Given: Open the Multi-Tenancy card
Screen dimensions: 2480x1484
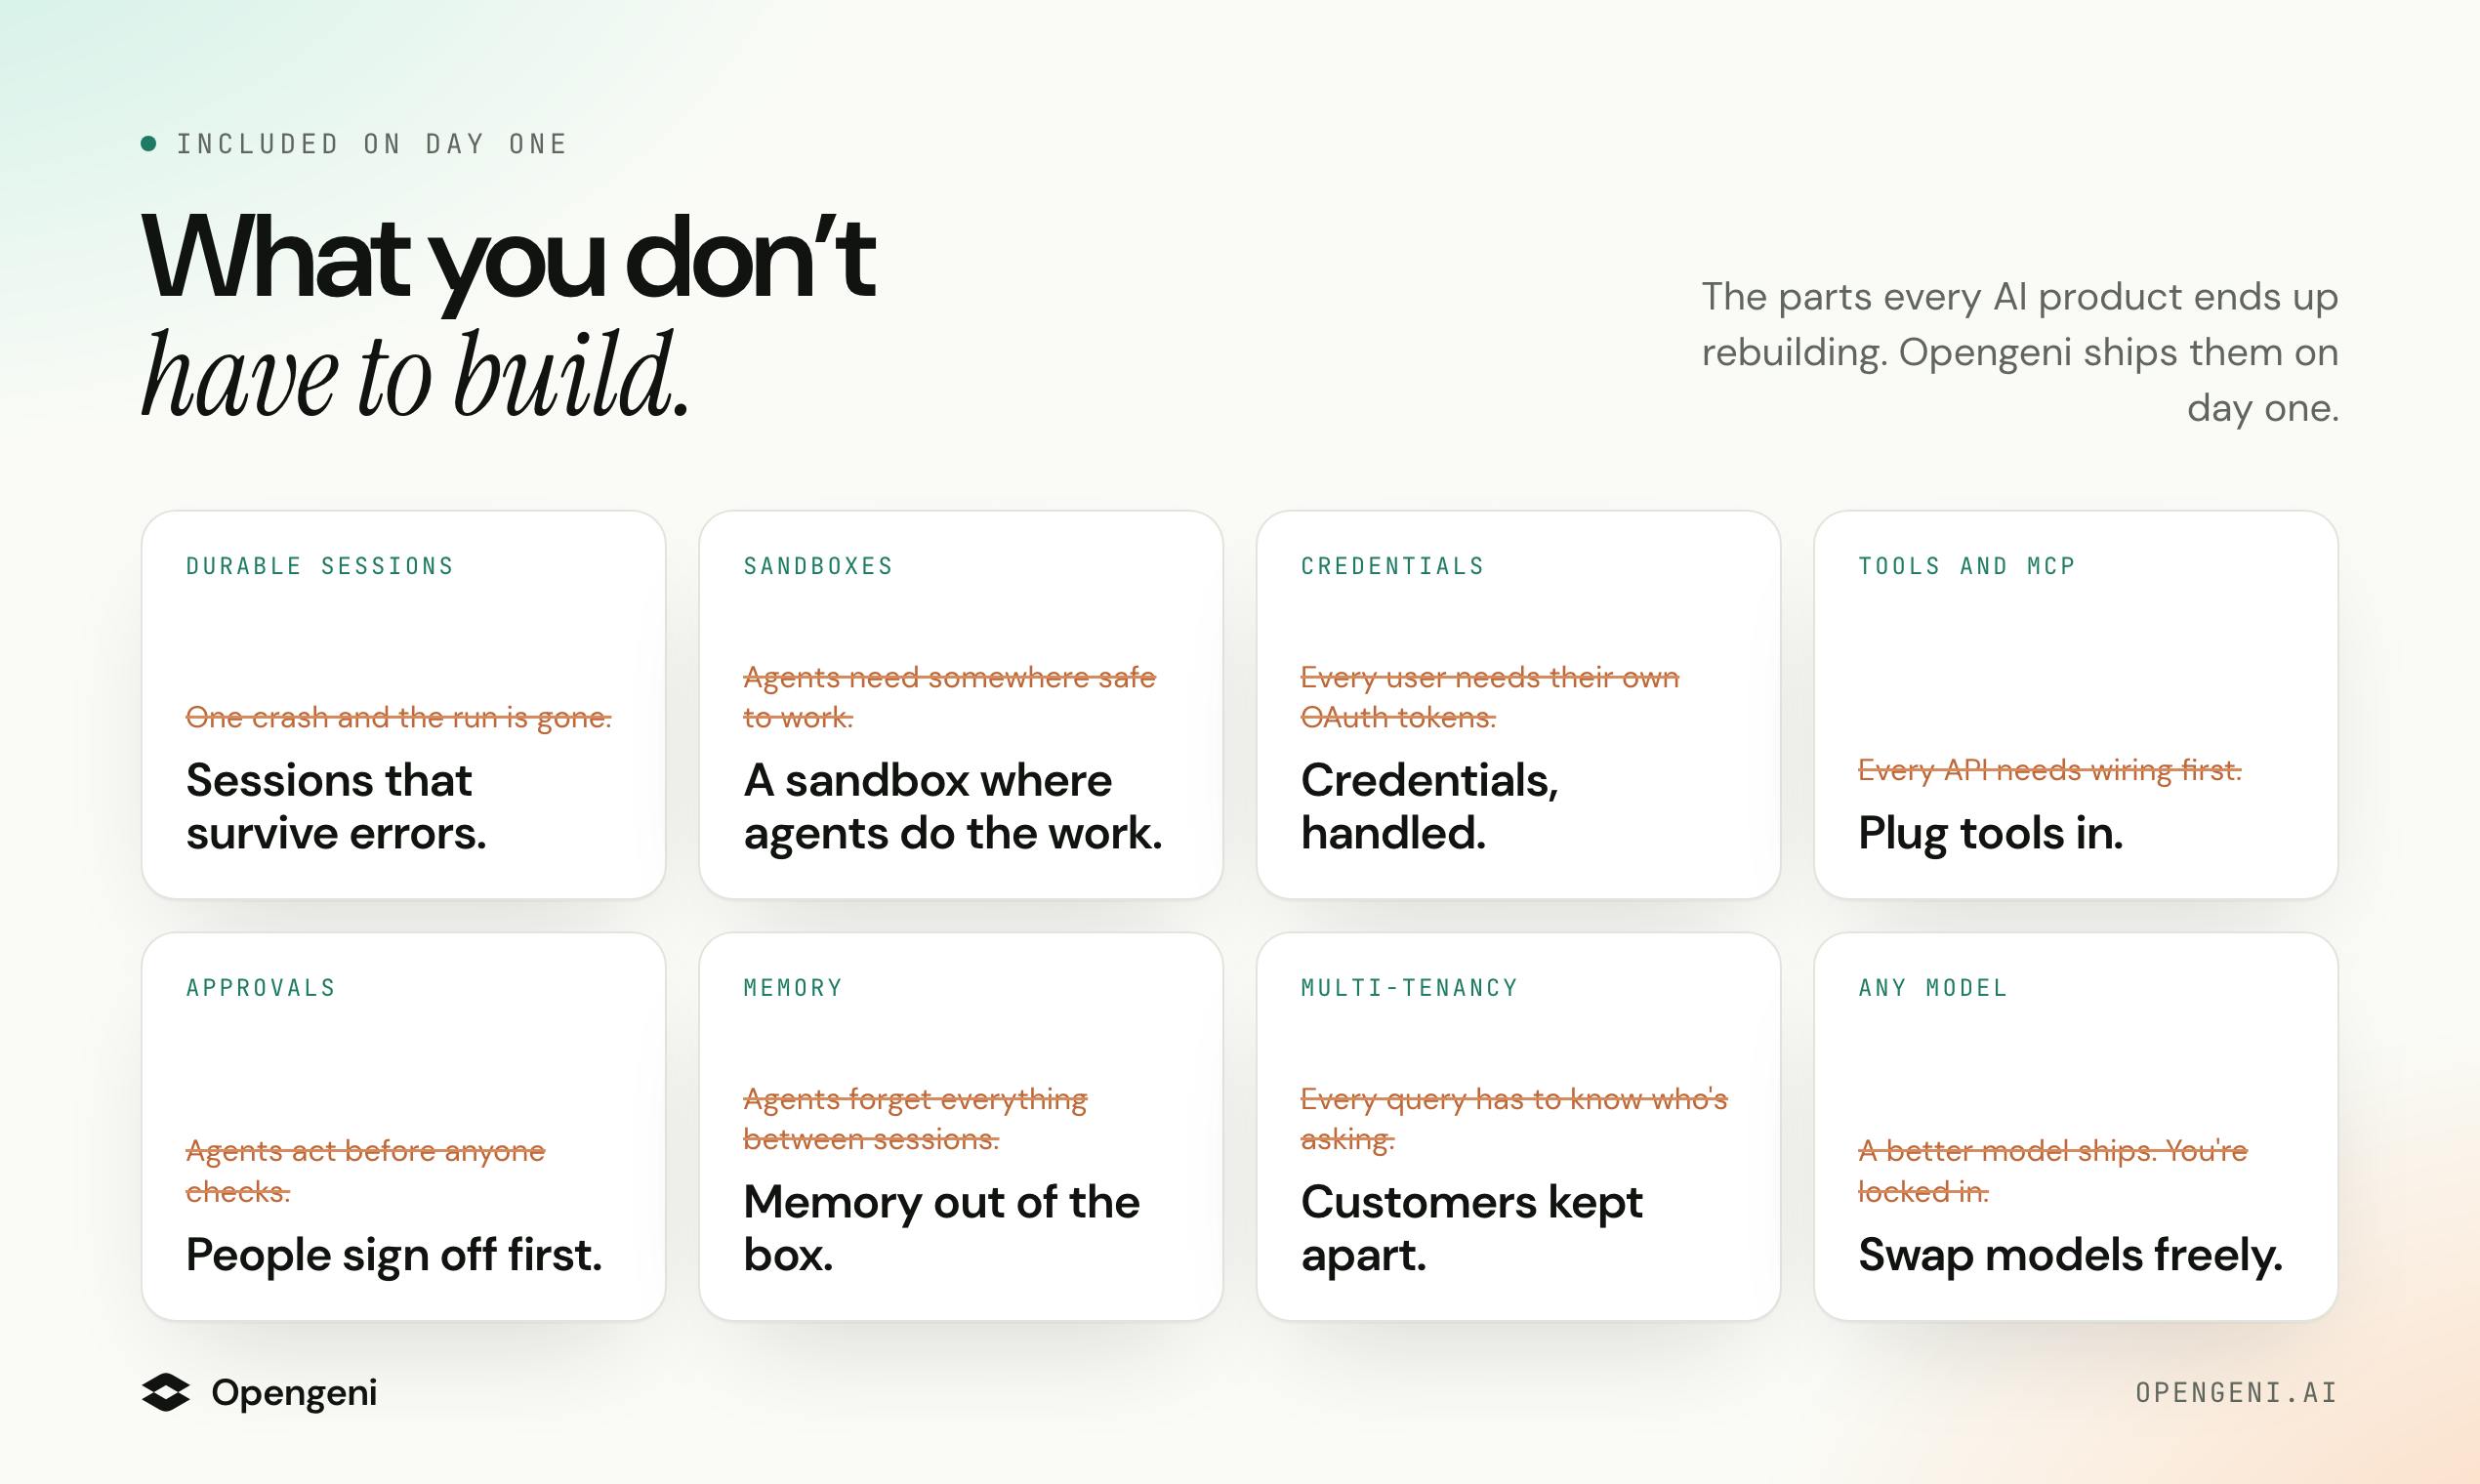Looking at the screenshot, I should point(1518,1127).
